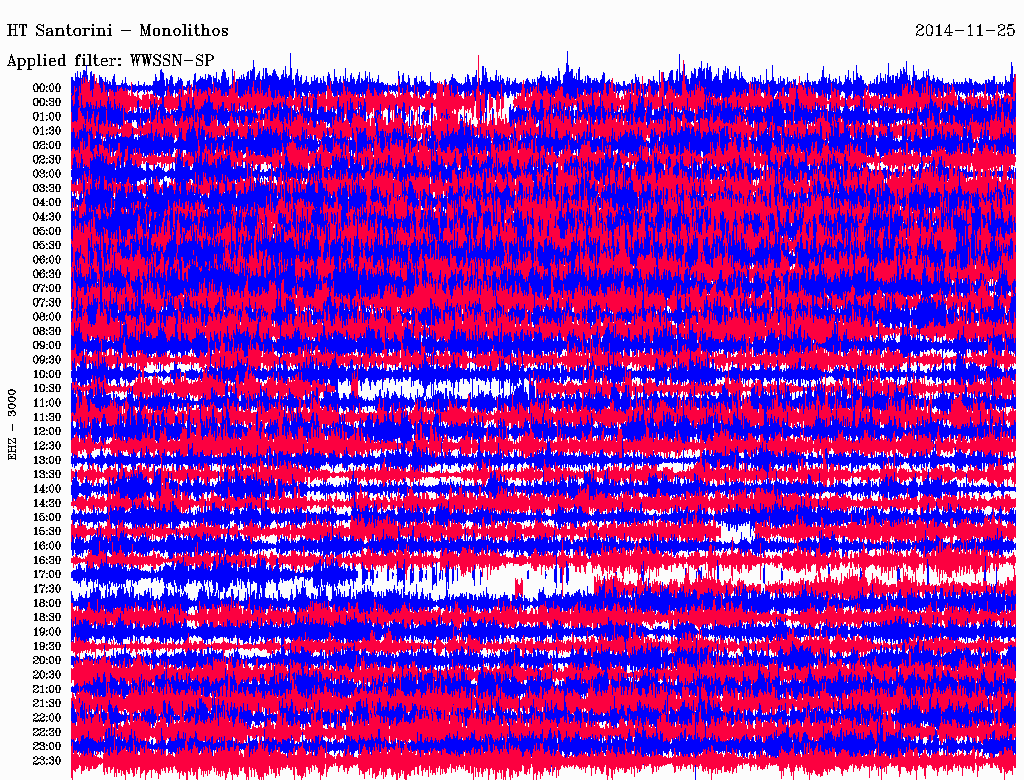
Task: Select the 01:00 time label
Action: pyautogui.click(x=47, y=117)
